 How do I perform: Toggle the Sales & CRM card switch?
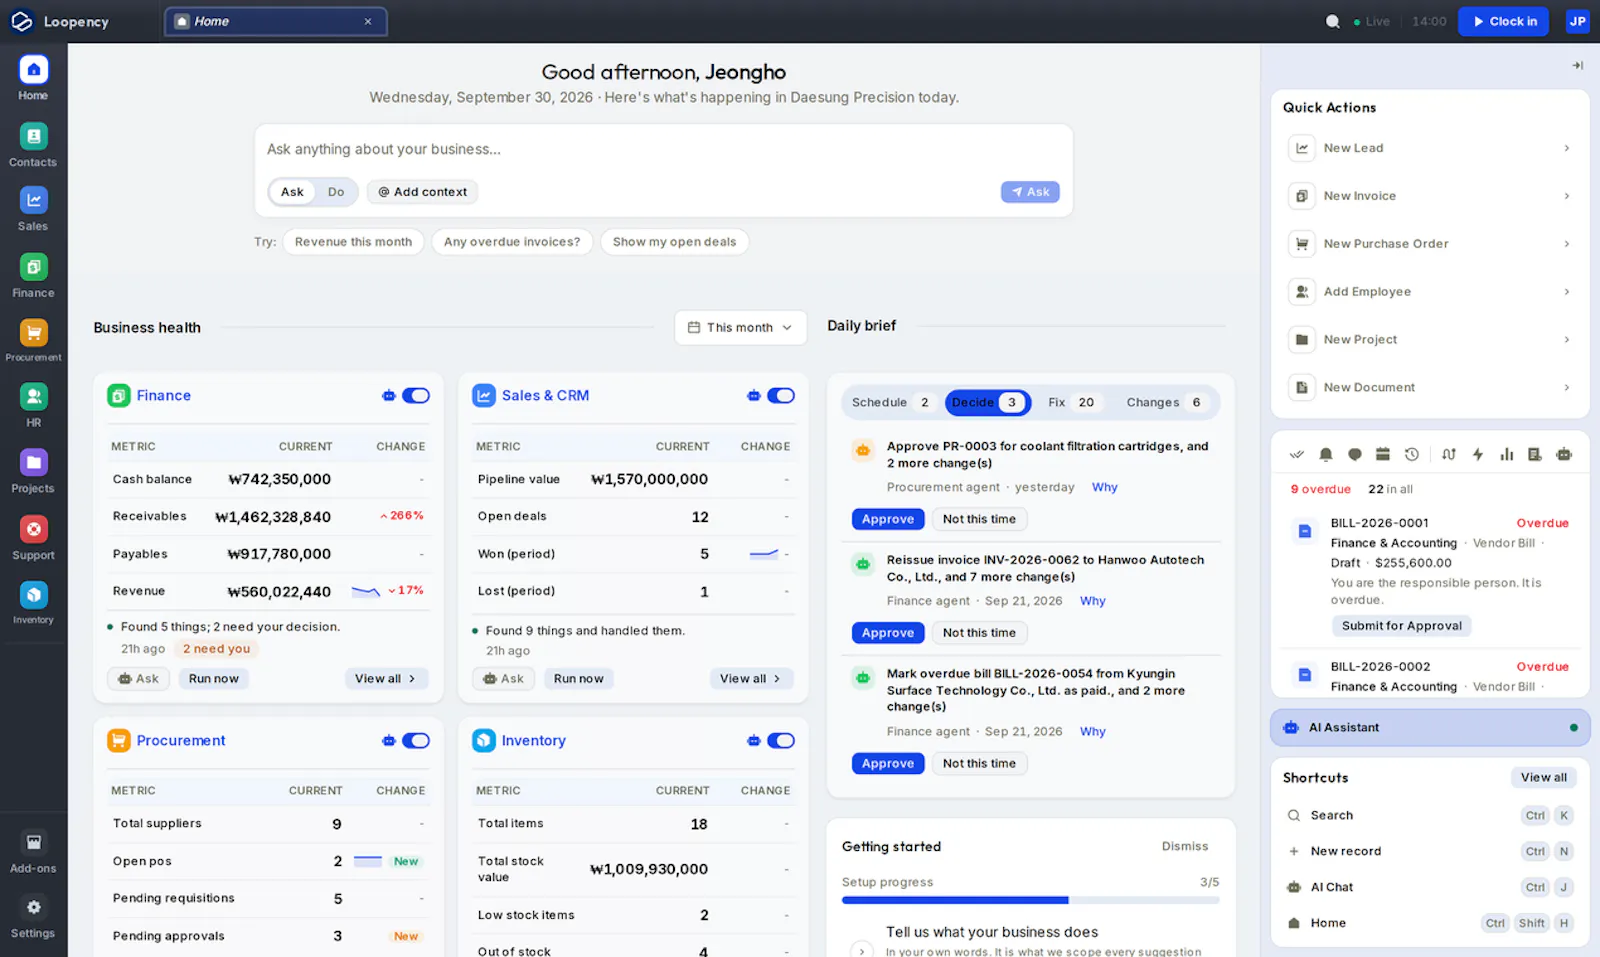point(781,396)
